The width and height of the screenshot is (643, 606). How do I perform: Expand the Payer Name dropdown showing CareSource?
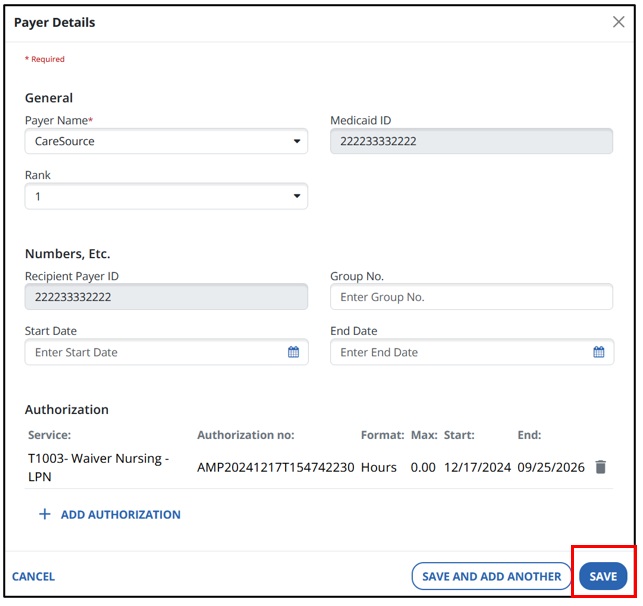[x=166, y=141]
